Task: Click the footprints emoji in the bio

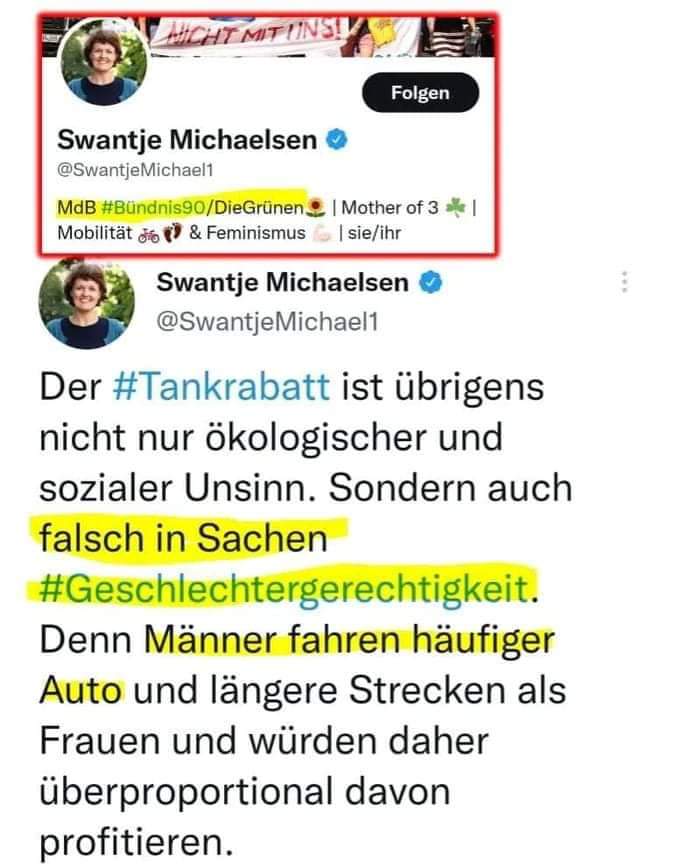Action: (x=173, y=233)
